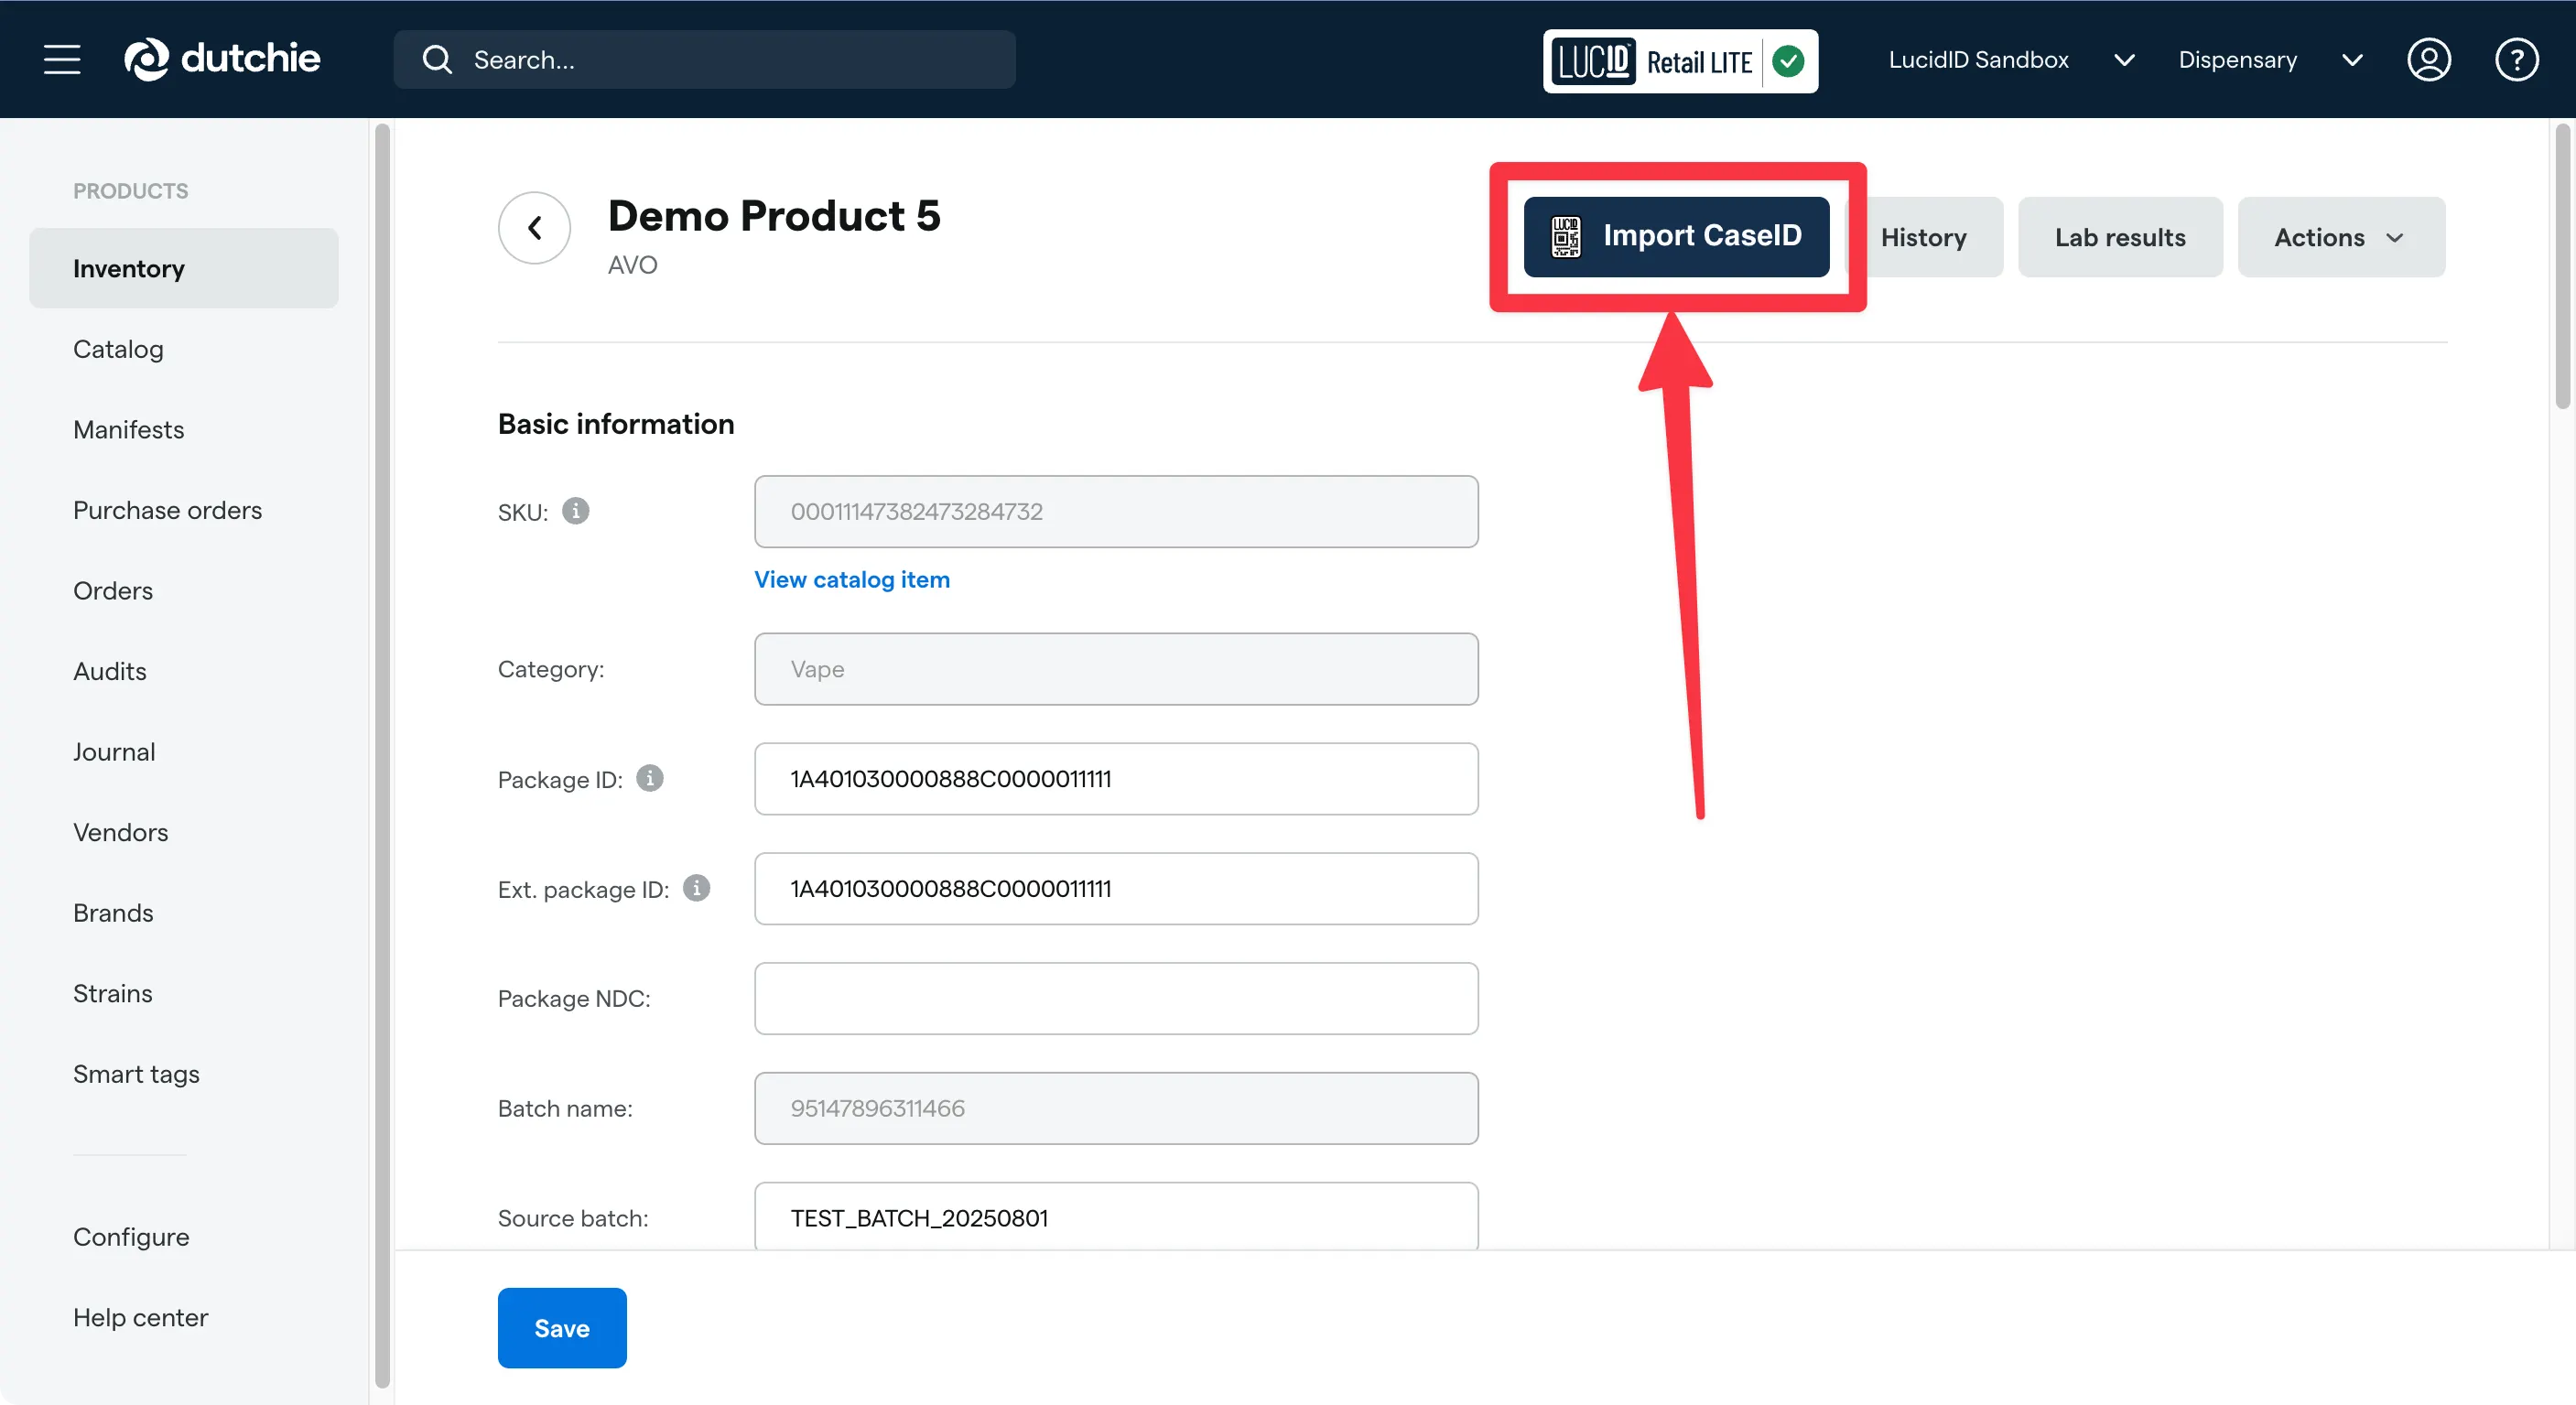Screen dimensions: 2576x1405
Task: Open the hamburger navigation menu
Action: pos(62,60)
